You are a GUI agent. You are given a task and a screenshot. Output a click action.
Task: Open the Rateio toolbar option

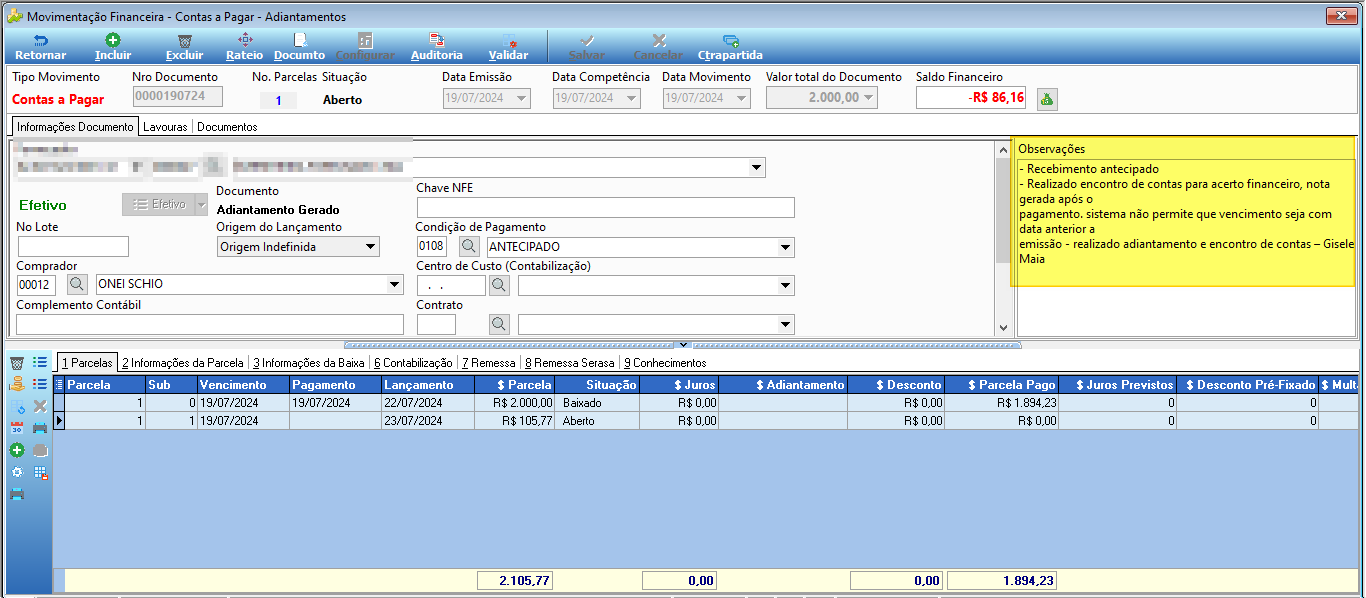(x=244, y=47)
